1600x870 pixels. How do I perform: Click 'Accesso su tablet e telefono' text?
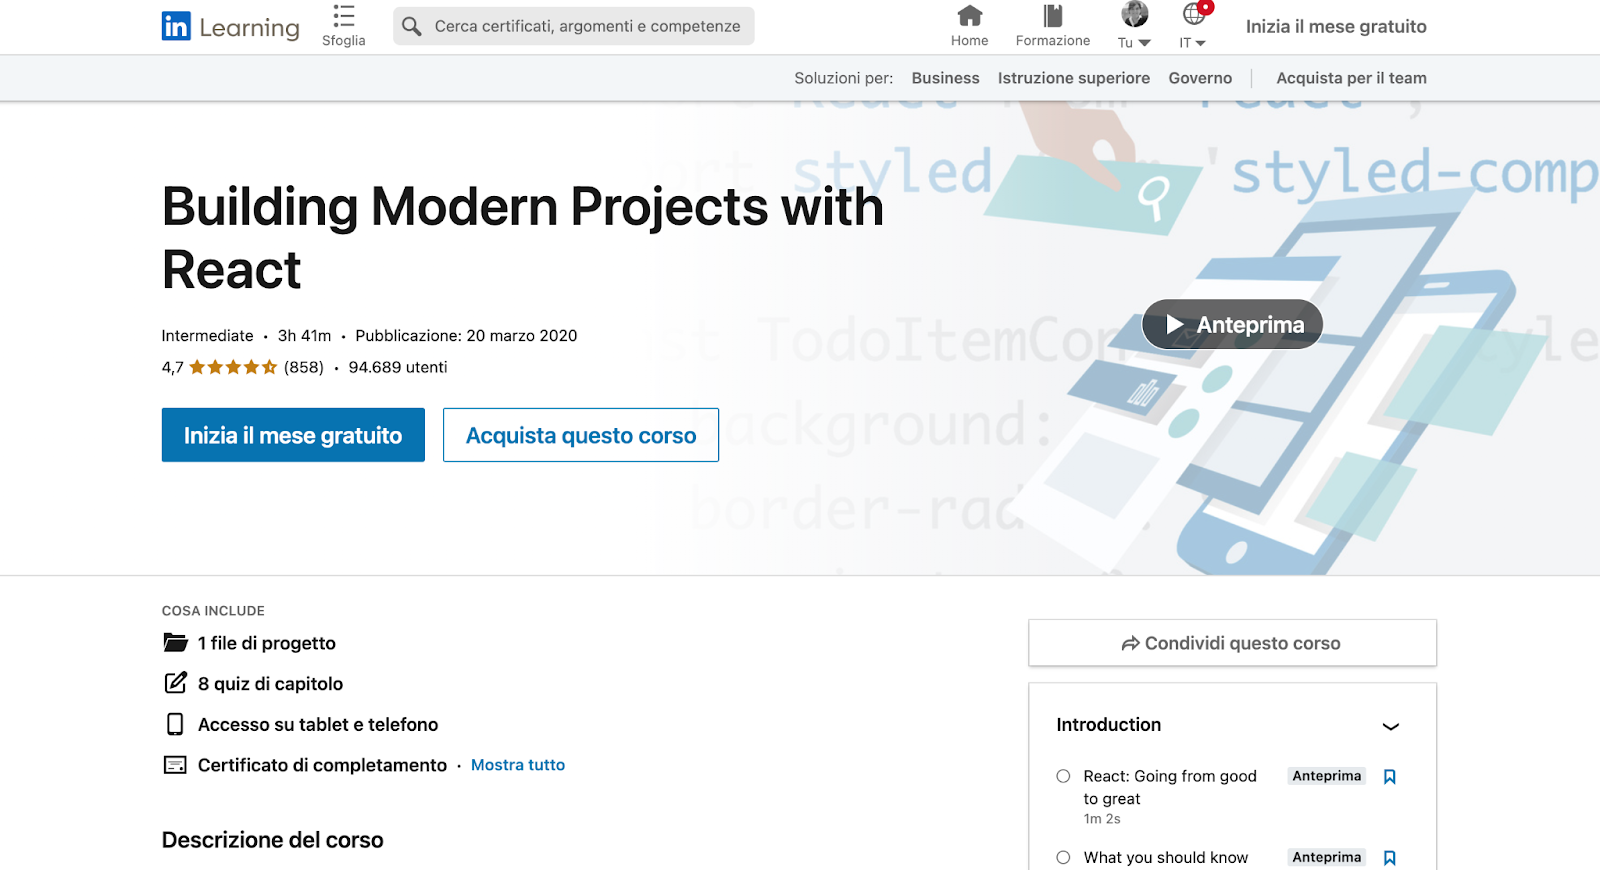click(x=318, y=725)
